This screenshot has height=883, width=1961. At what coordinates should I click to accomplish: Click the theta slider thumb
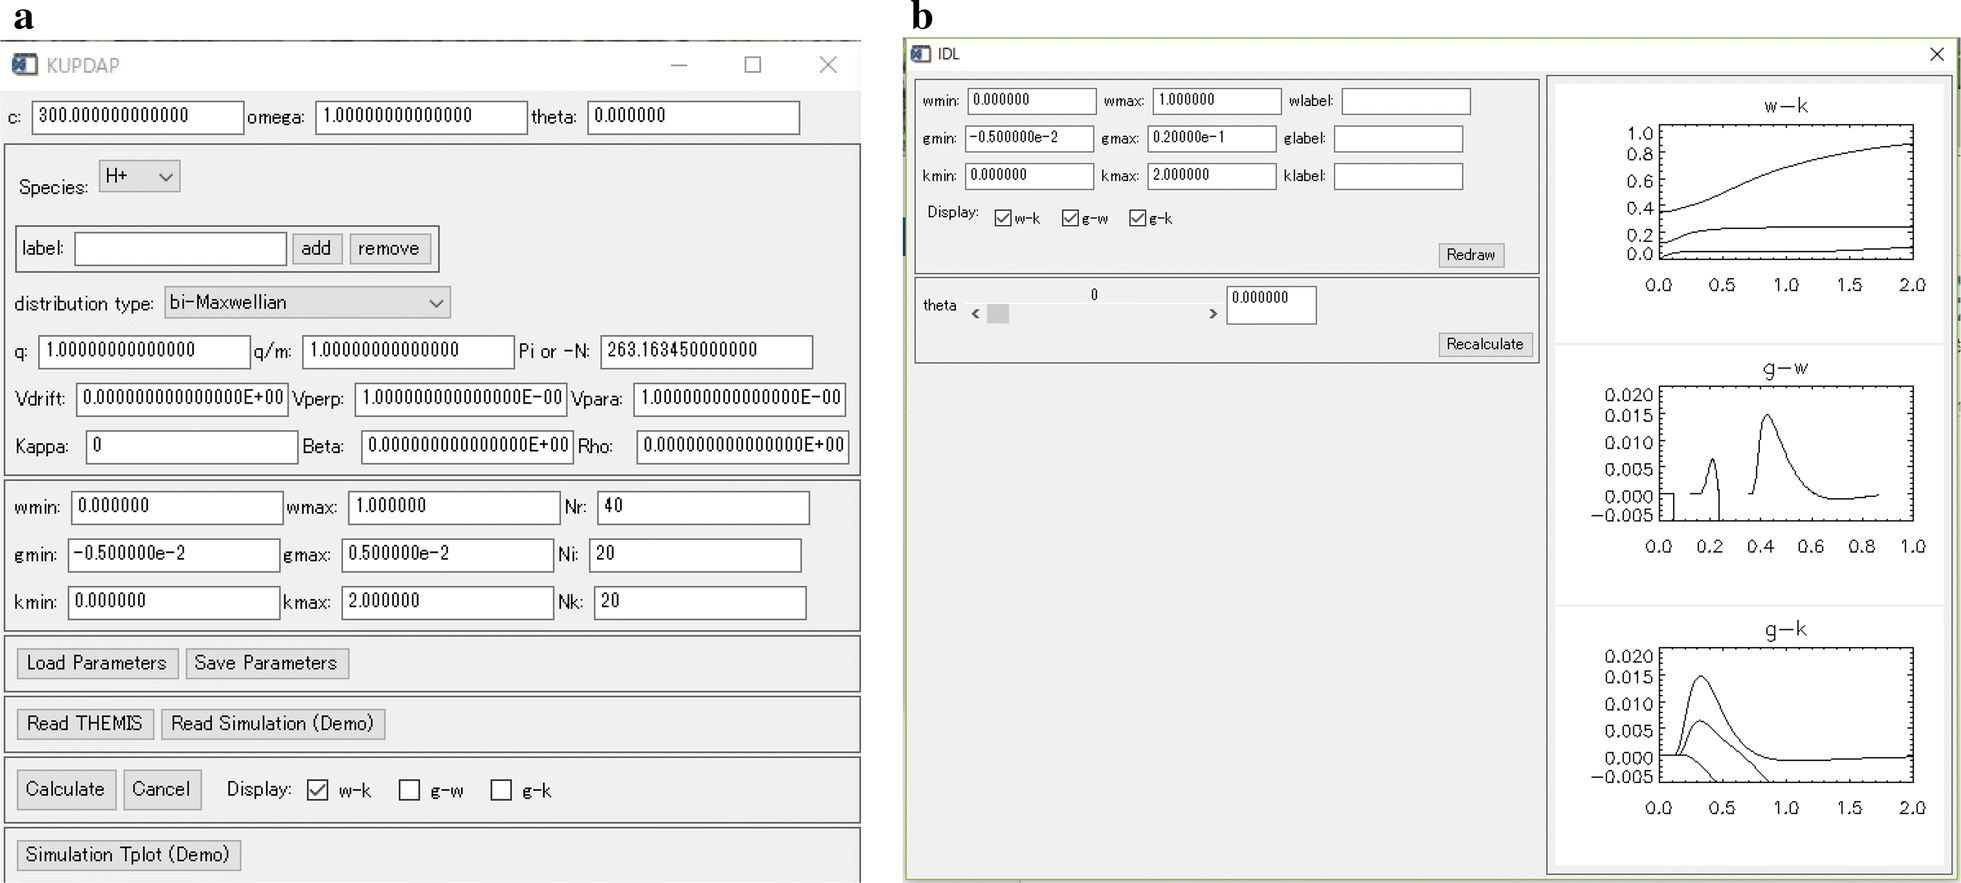point(998,314)
